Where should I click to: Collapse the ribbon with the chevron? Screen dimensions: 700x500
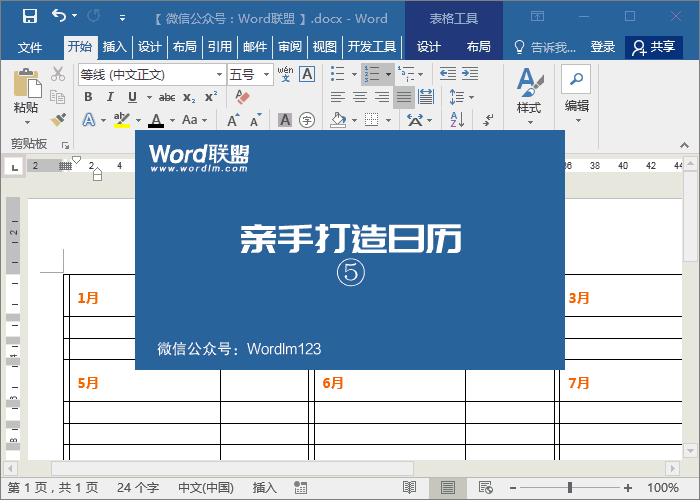[x=684, y=145]
